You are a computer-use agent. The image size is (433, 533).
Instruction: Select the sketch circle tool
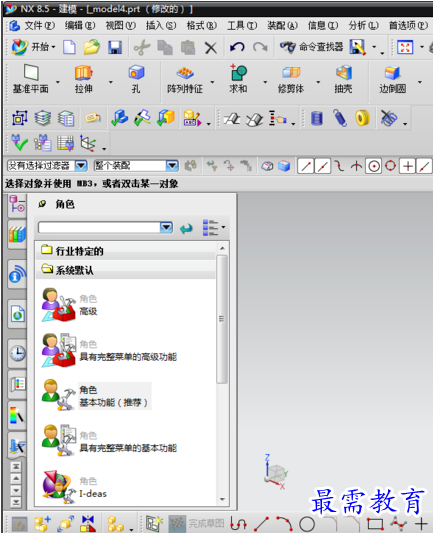(x=307, y=524)
